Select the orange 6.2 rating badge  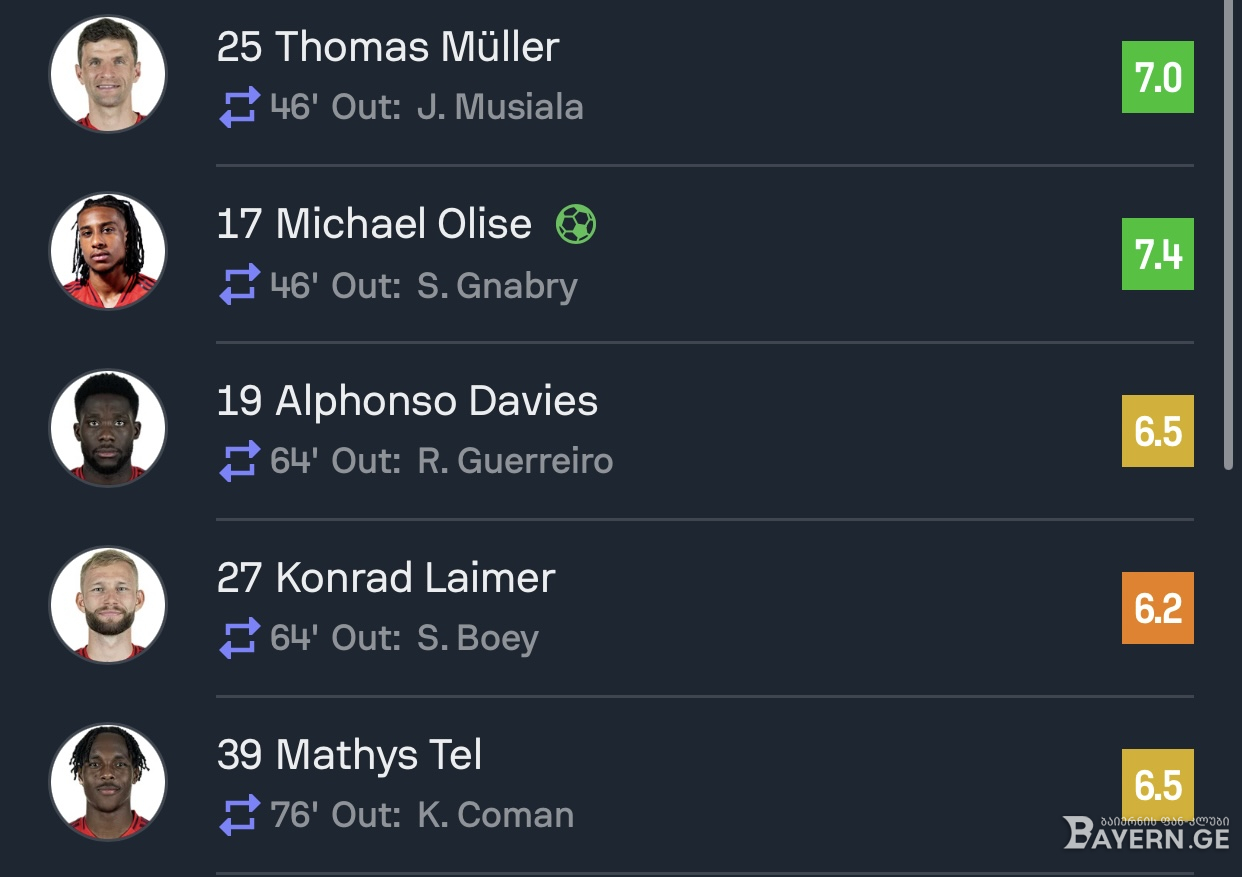pyautogui.click(x=1158, y=608)
